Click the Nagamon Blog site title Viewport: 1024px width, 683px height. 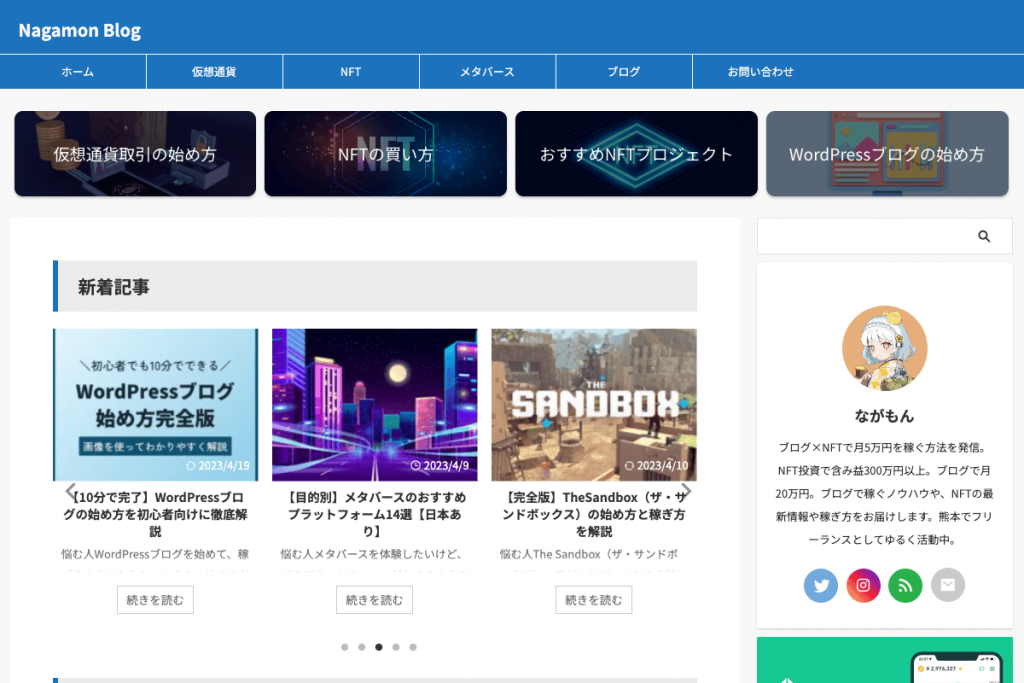[78, 29]
